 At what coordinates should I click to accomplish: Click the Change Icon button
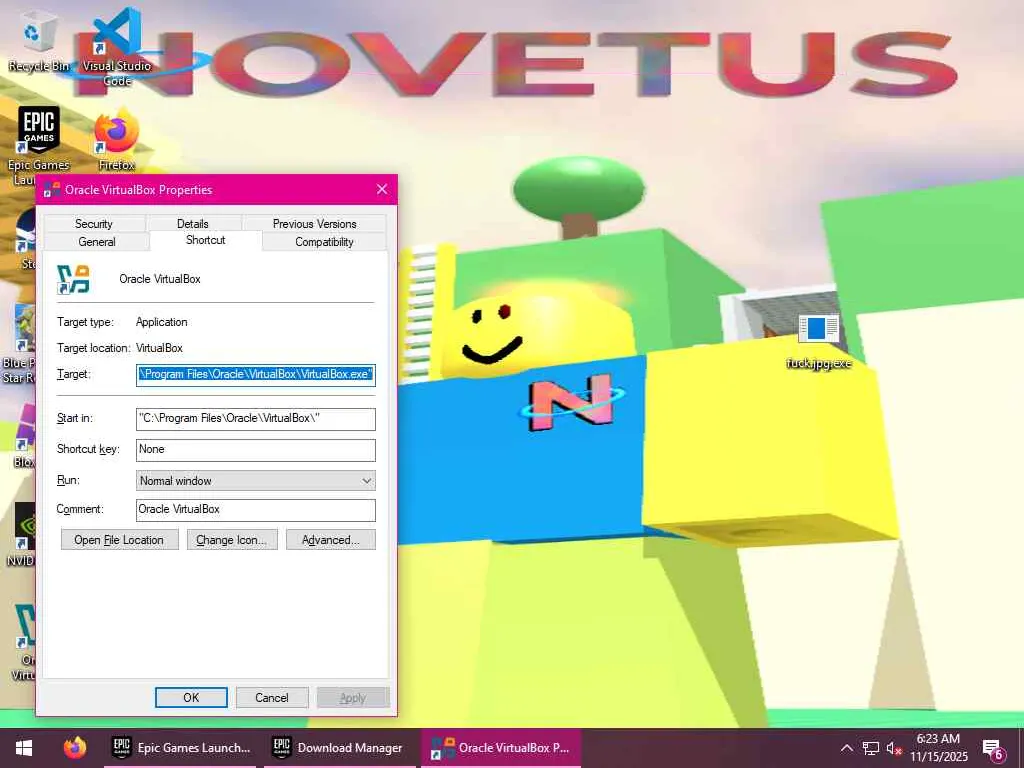tap(232, 540)
